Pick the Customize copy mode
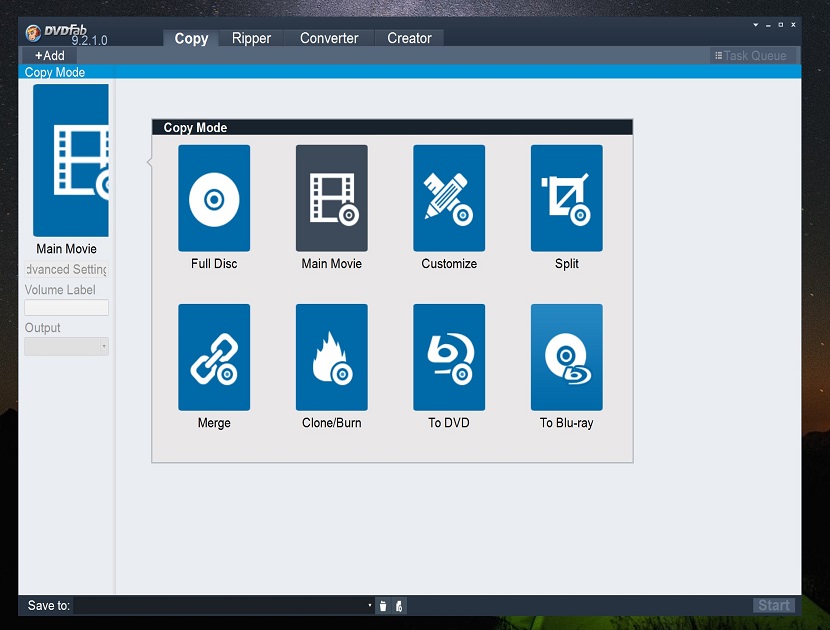This screenshot has width=830, height=630. point(449,198)
